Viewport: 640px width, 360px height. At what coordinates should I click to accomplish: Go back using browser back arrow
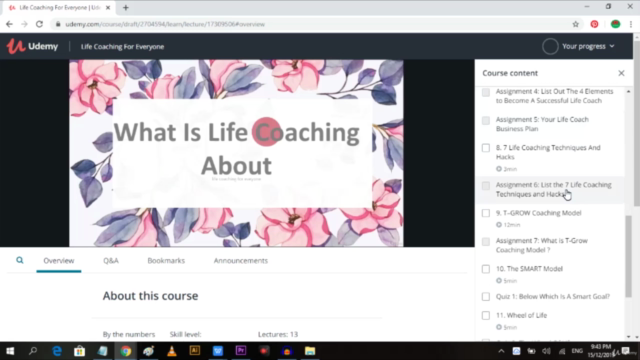tap(9, 24)
